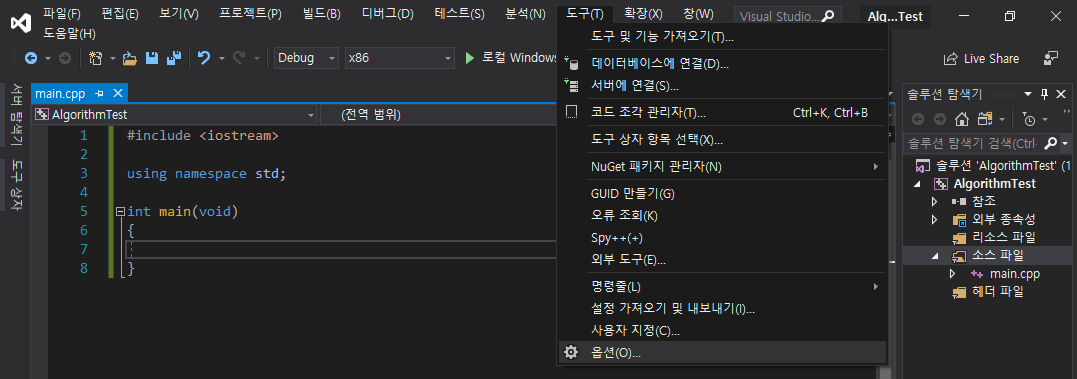This screenshot has width=1077, height=379.
Task: Click the database connection icon in menu
Action: [571, 64]
